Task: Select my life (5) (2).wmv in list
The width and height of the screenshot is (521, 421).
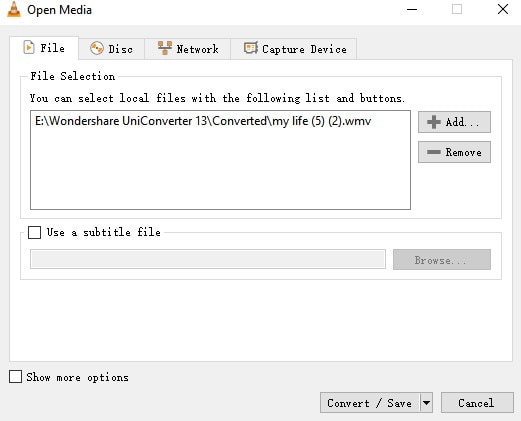Action: pos(203,121)
